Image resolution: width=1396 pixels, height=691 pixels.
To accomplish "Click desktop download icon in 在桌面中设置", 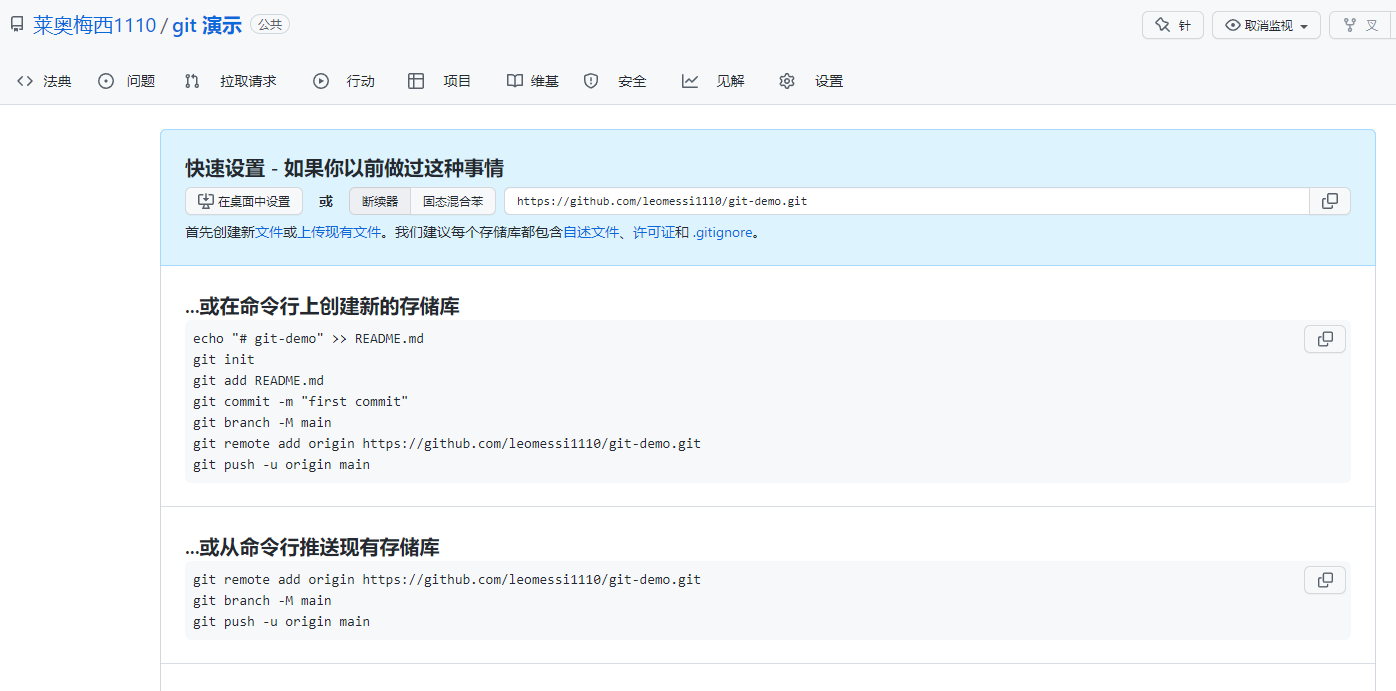I will (205, 201).
